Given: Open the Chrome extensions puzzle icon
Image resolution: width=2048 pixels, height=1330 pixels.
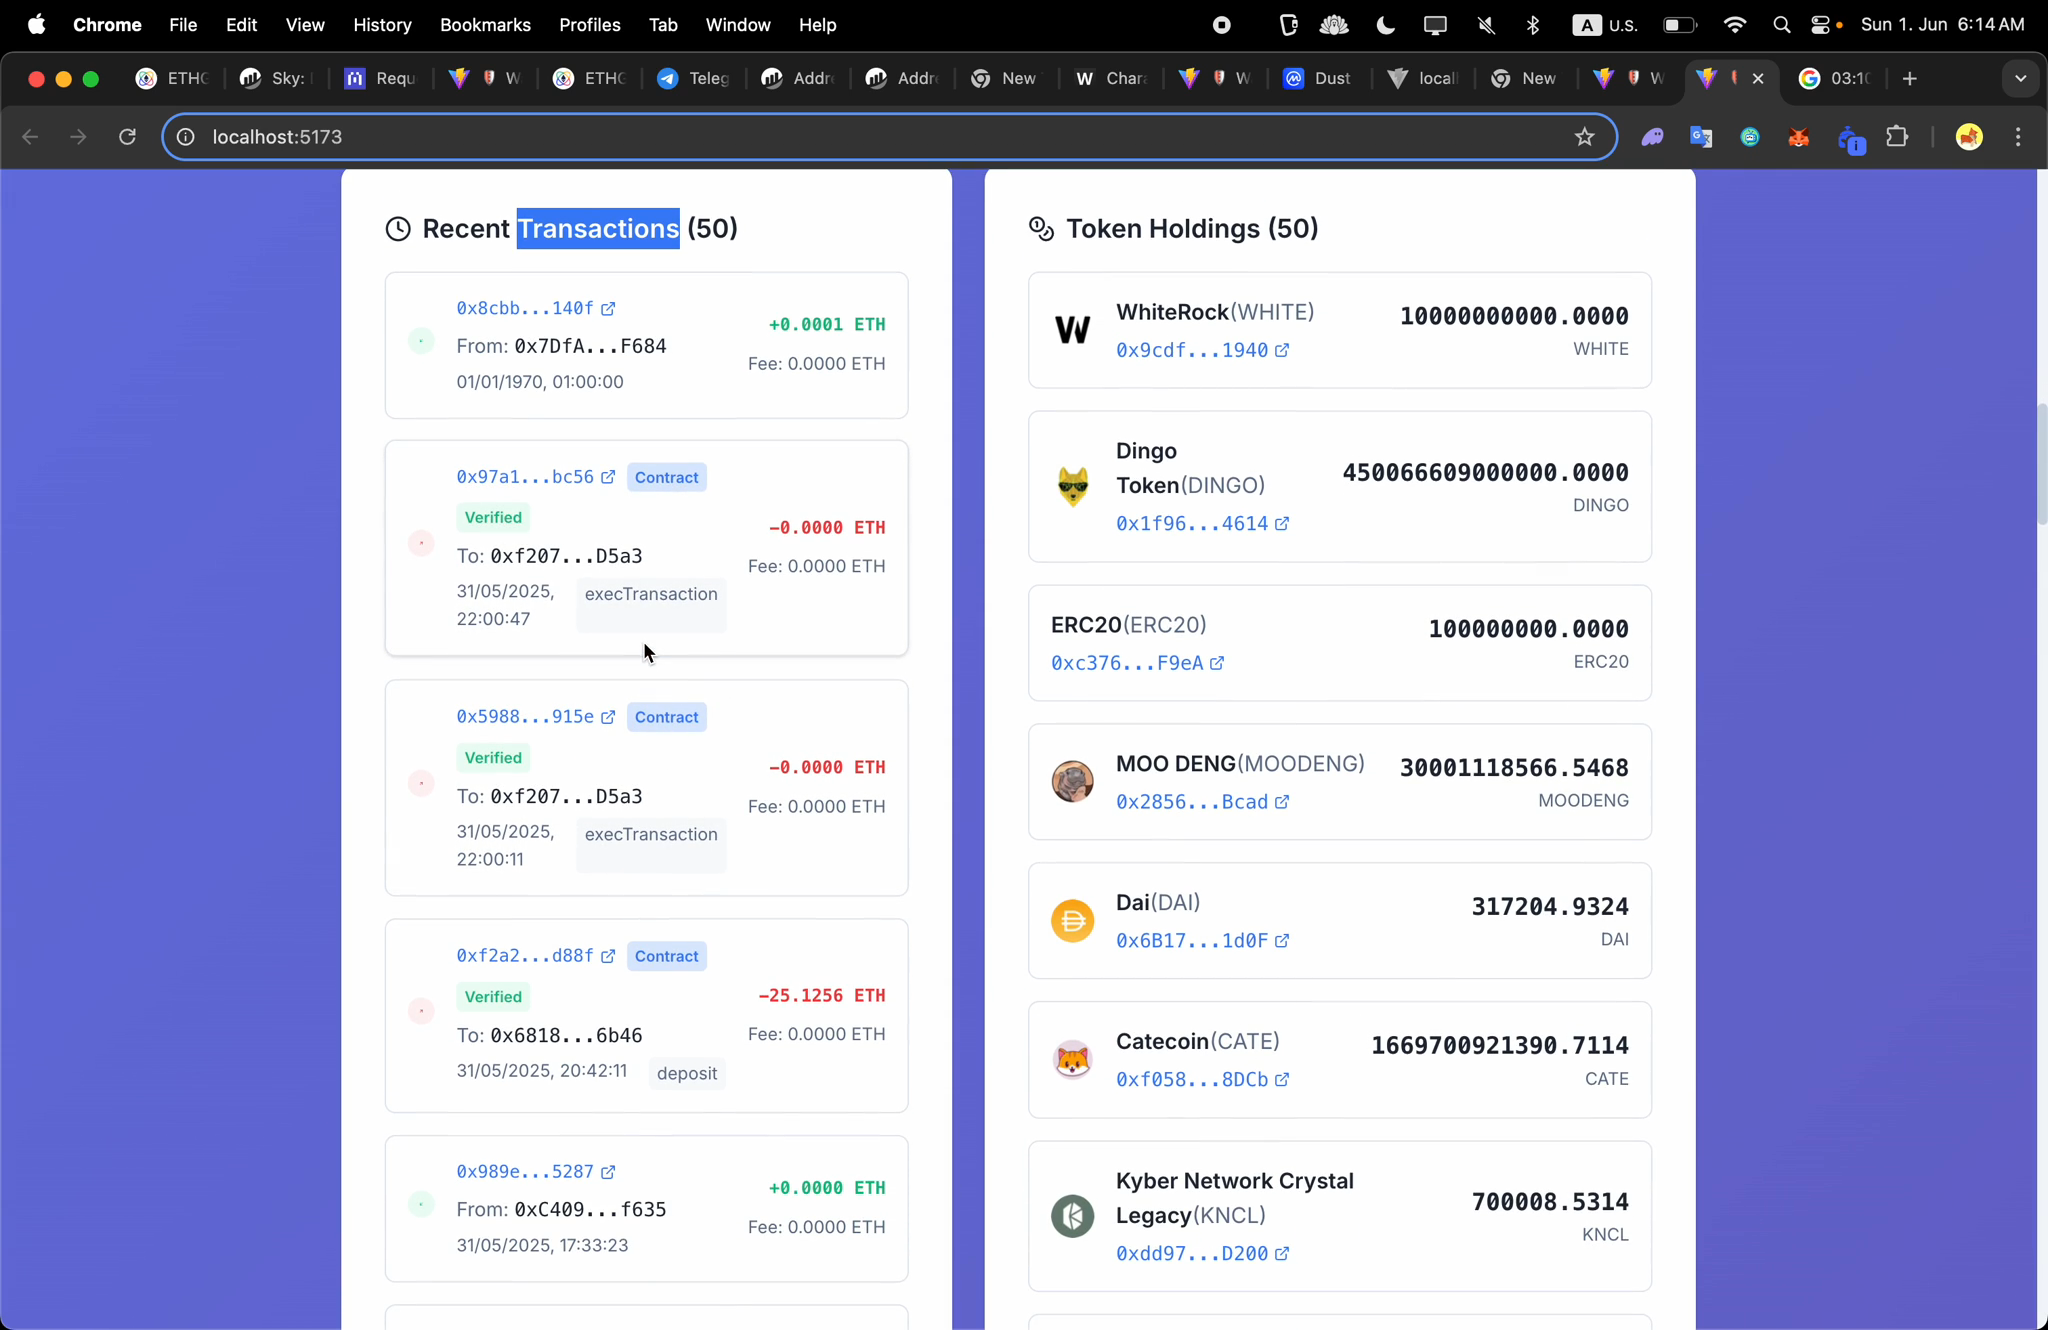Looking at the screenshot, I should point(1897,137).
